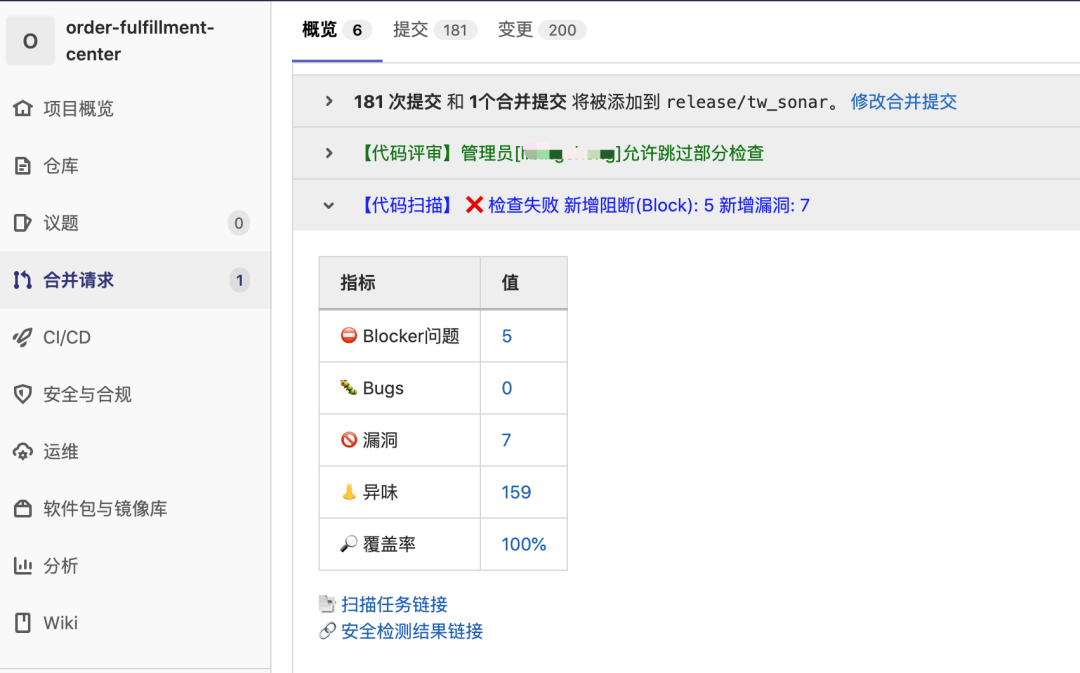This screenshot has height=673, width=1080.
Task: Click the magnifier icon beside 覆盖率
Action: 349,543
